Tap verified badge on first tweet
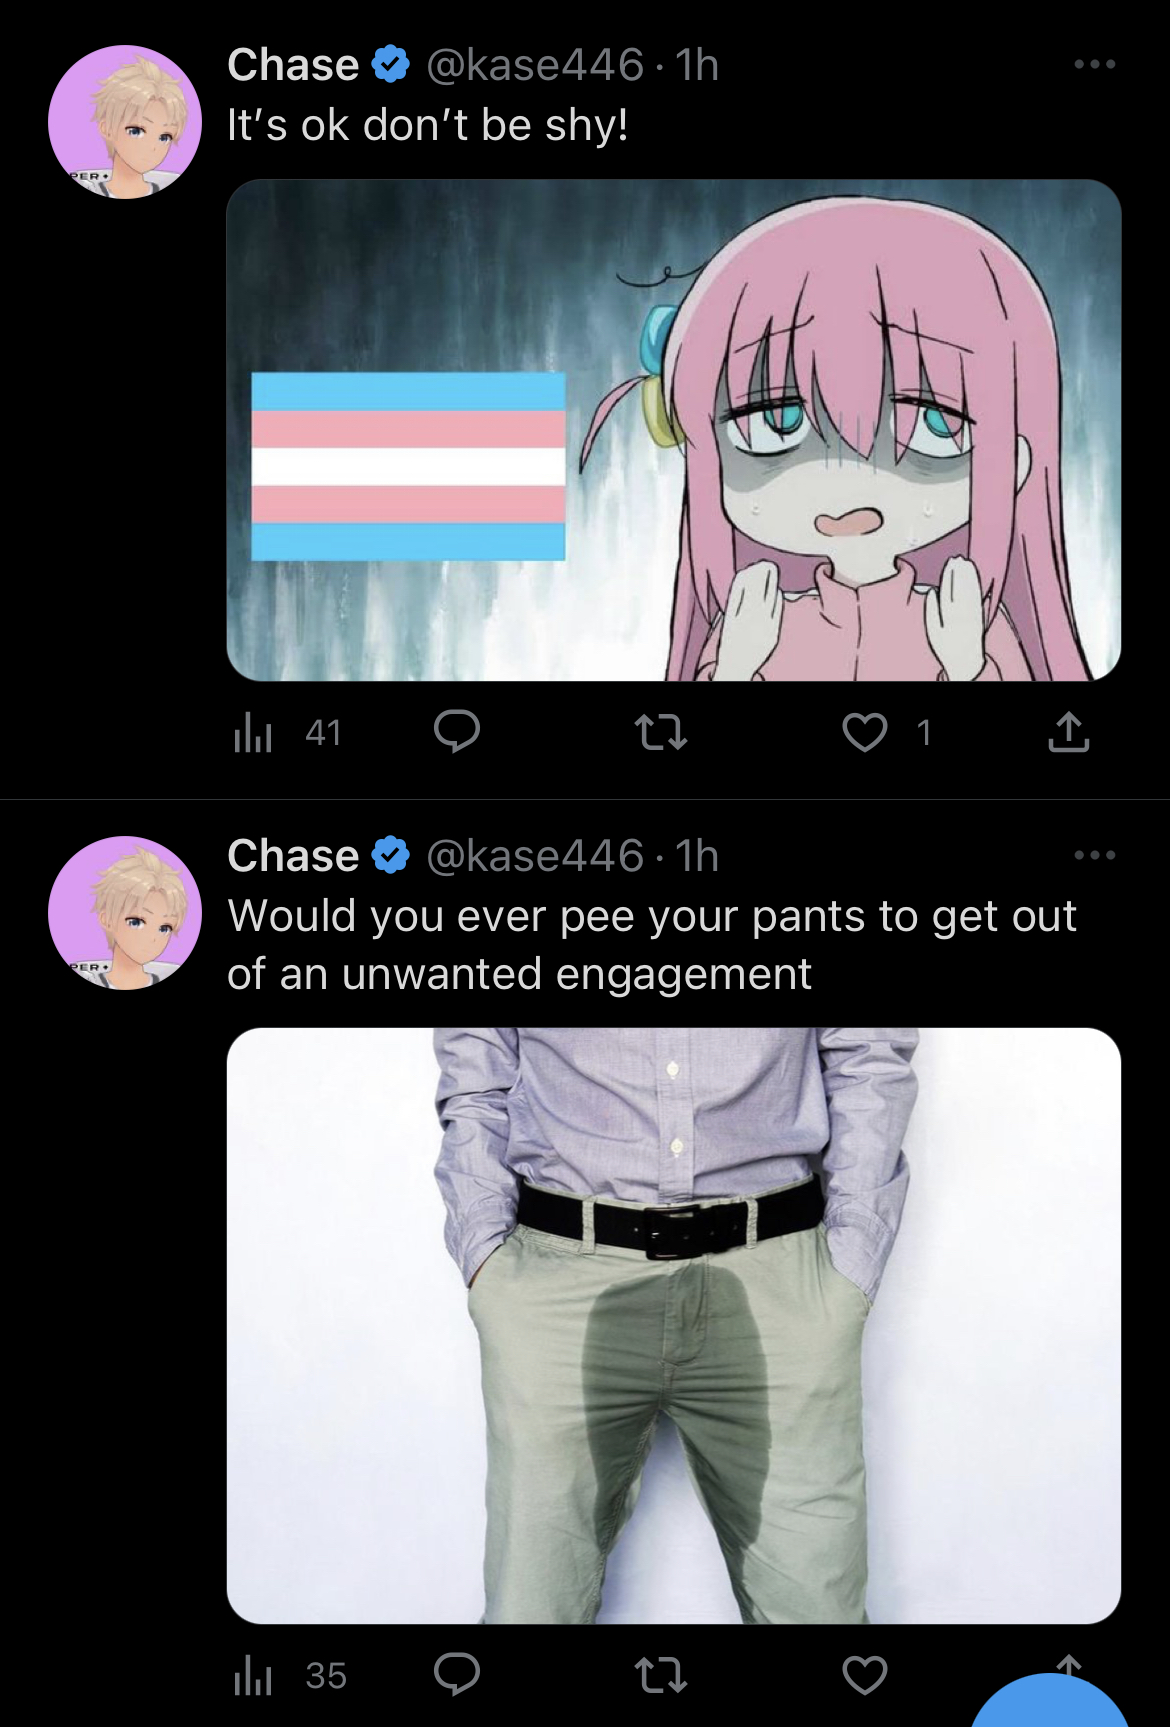The height and width of the screenshot is (1727, 1170). tap(391, 65)
